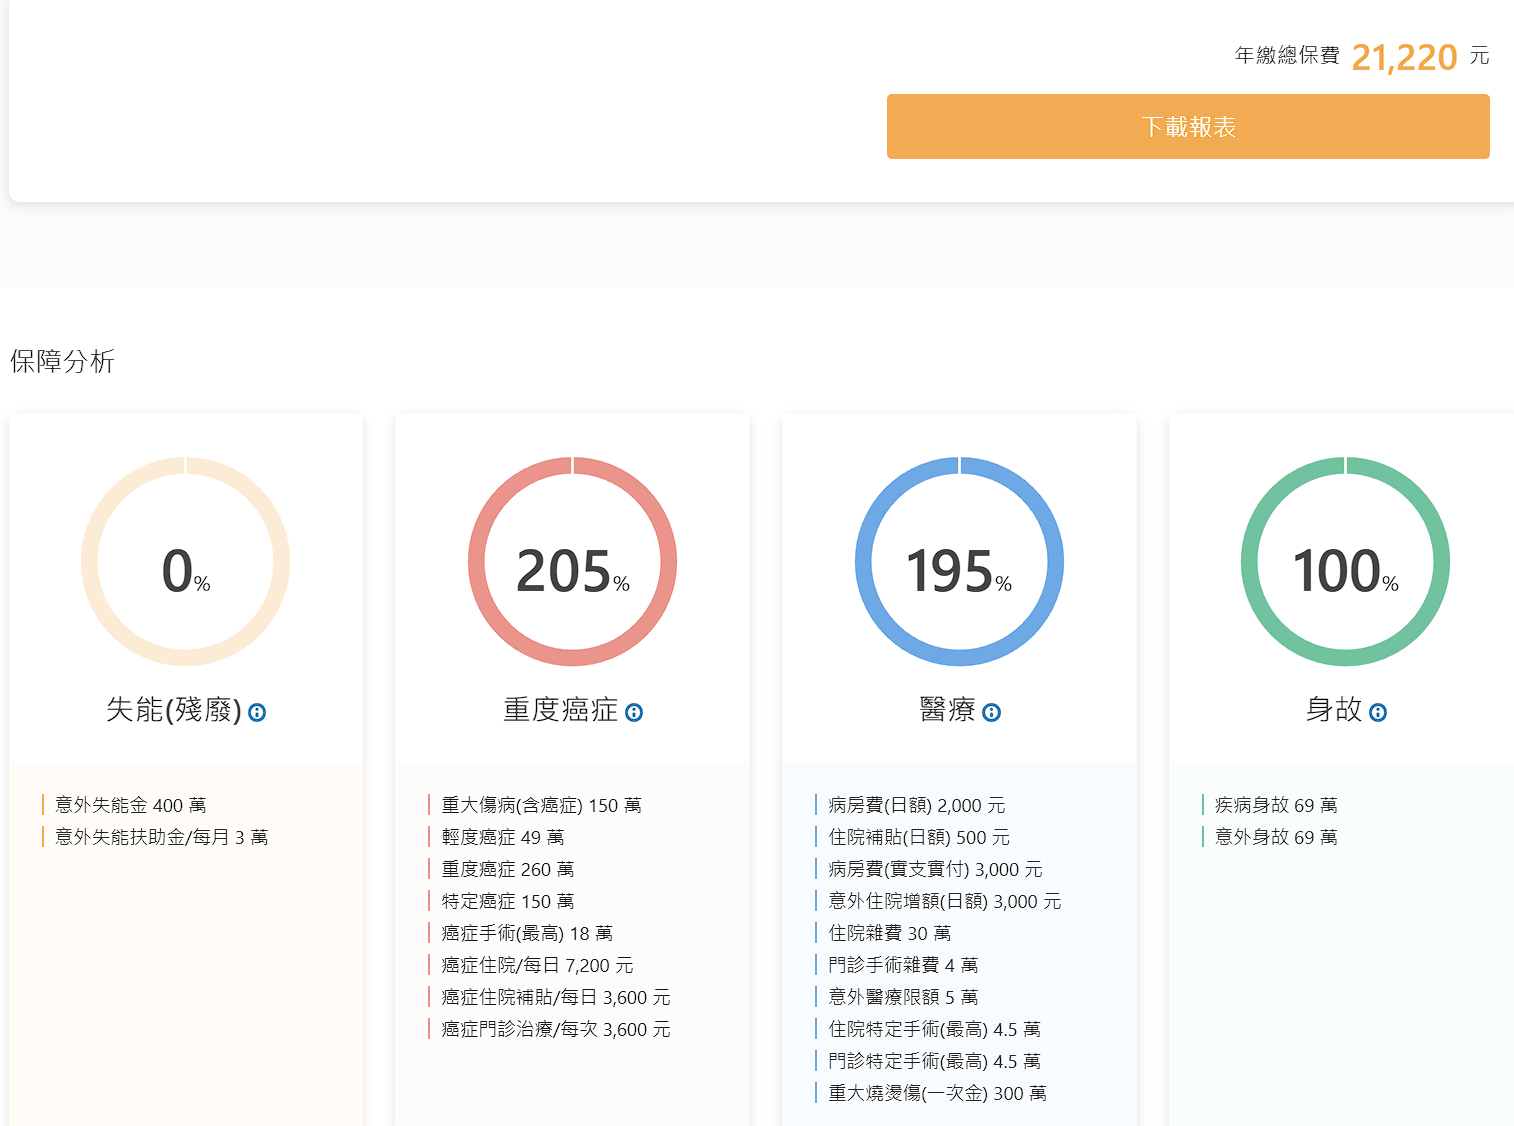Select the 意外失能金 400 萬 item
Image resolution: width=1514 pixels, height=1126 pixels.
pos(131,805)
